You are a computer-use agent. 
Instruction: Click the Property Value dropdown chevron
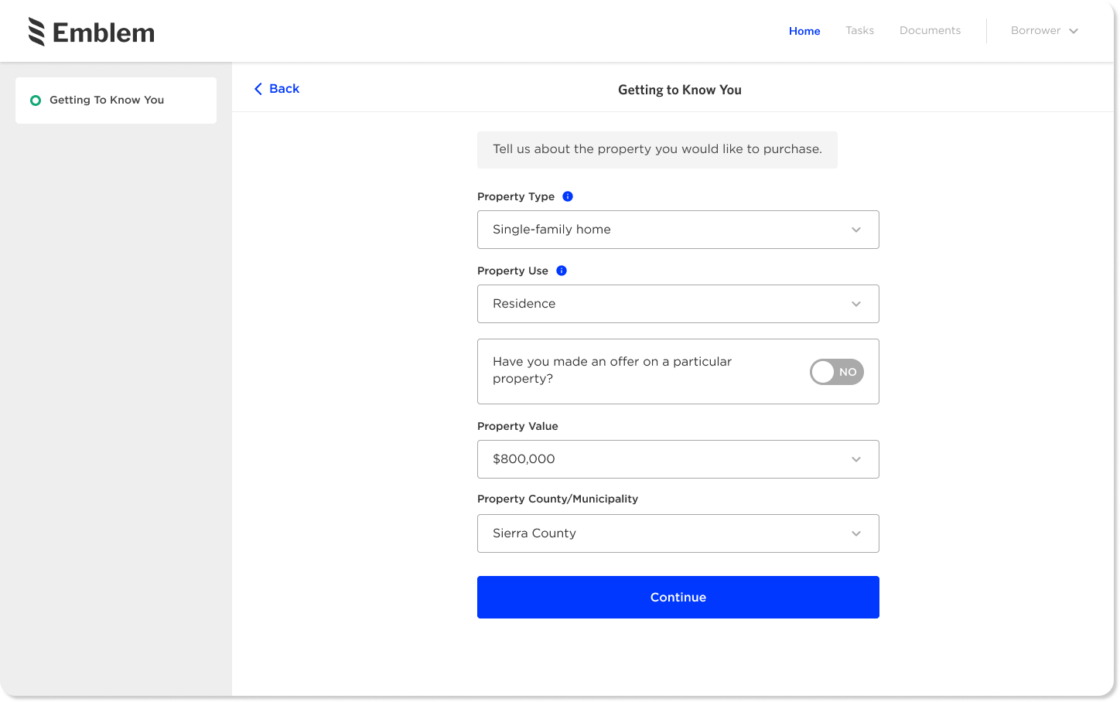click(x=856, y=459)
